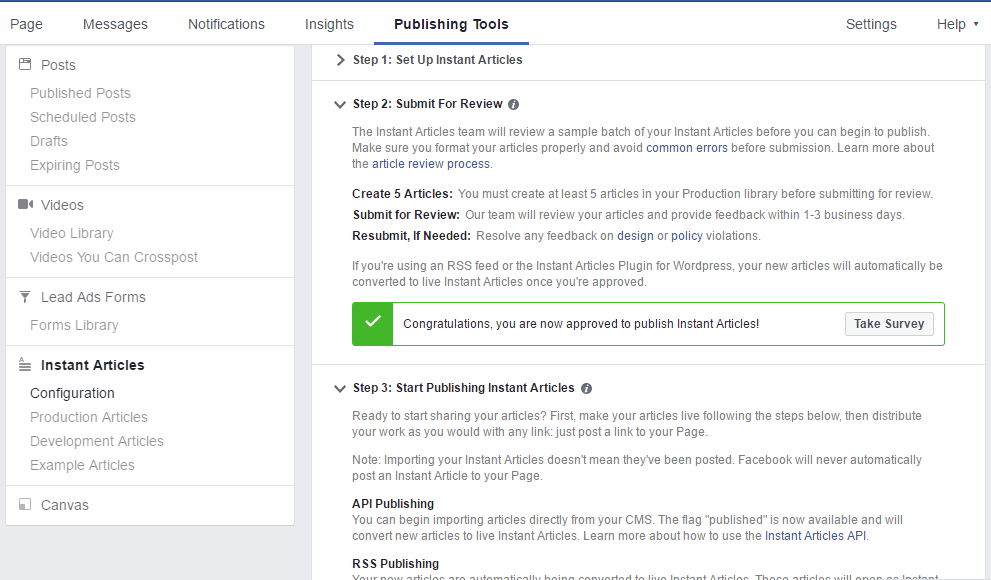This screenshot has height=580, width=991.
Task: Click the Take Survey button
Action: 889,323
